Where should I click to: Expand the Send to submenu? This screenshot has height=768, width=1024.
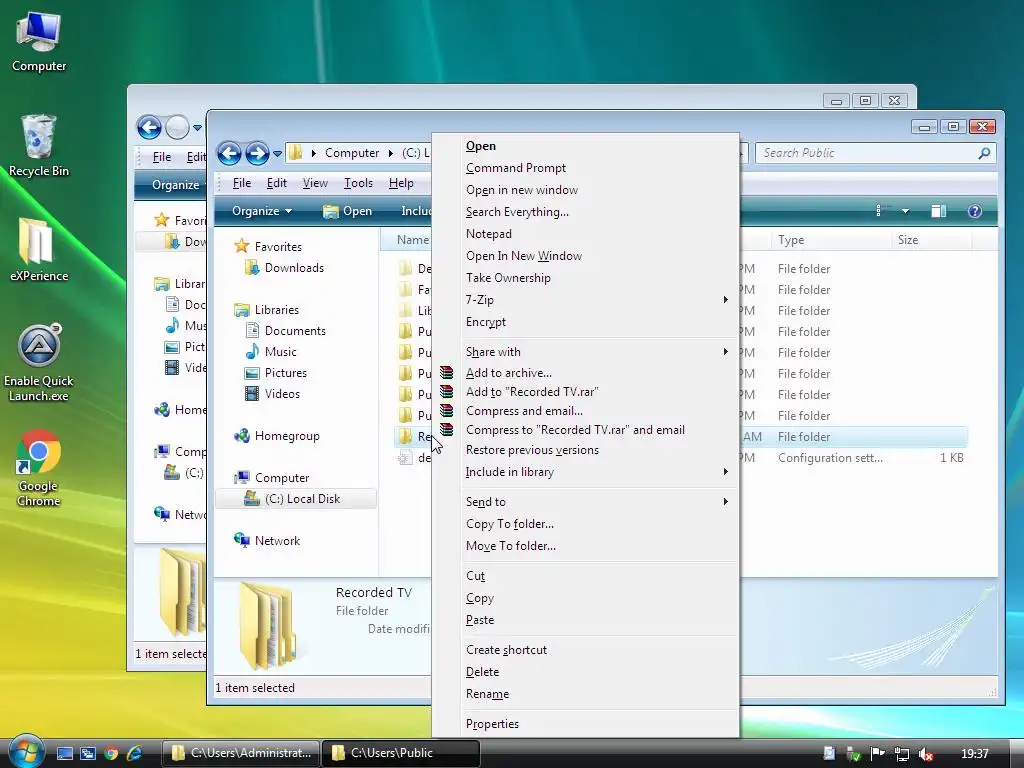(x=725, y=502)
